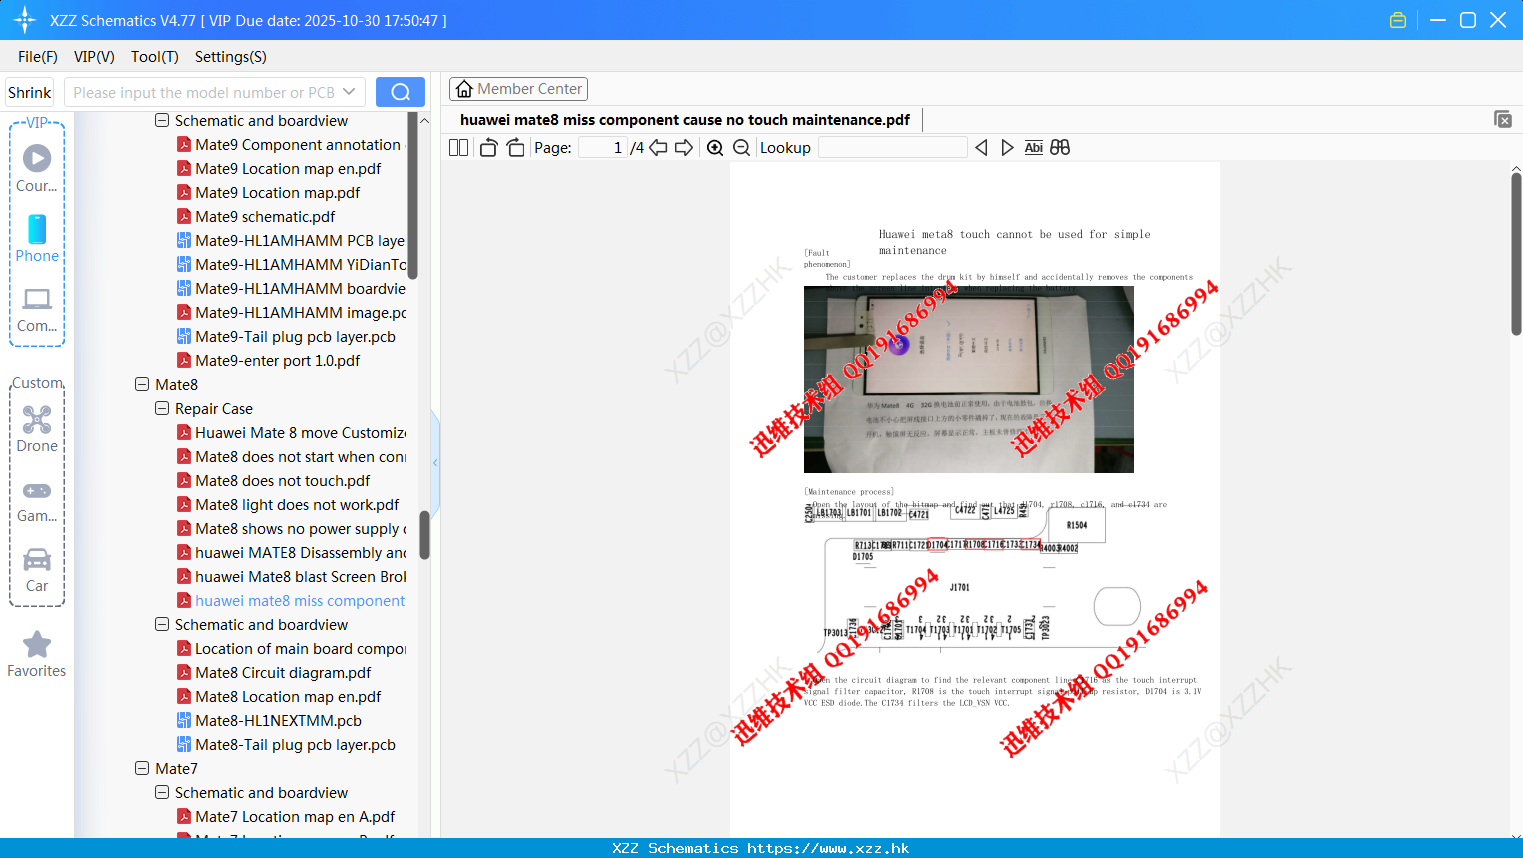The width and height of the screenshot is (1523, 858).
Task: Click the Lookup text field
Action: [x=892, y=148]
